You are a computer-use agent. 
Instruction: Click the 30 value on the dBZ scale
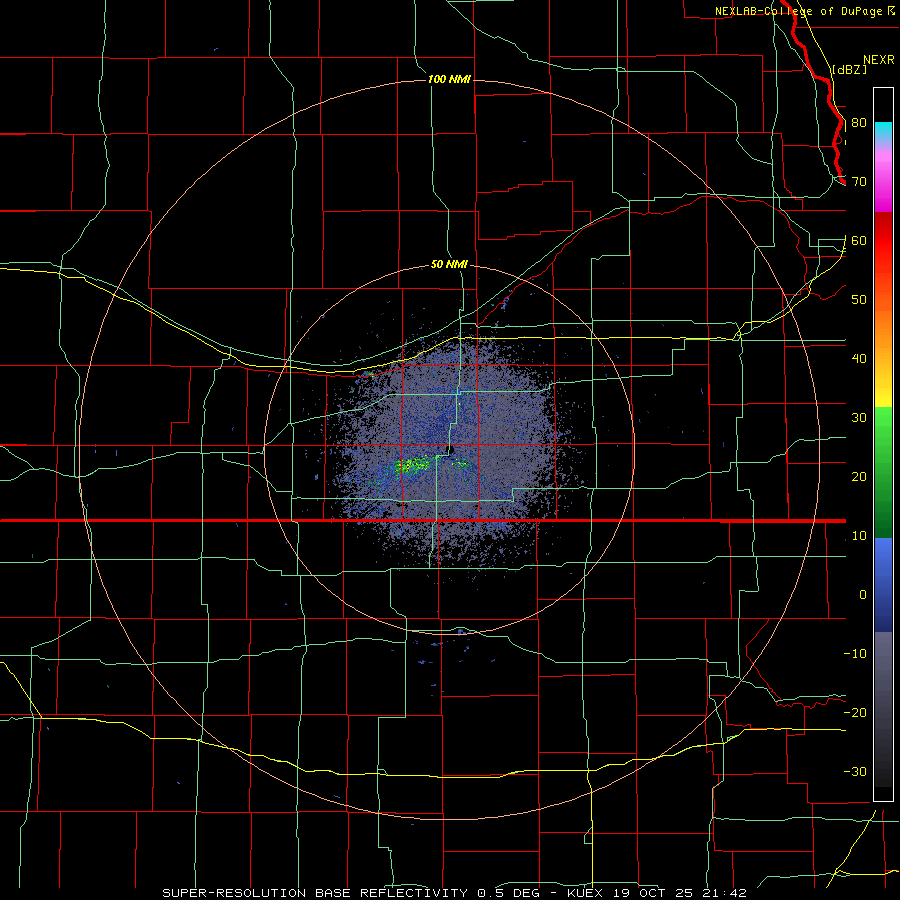(x=859, y=418)
